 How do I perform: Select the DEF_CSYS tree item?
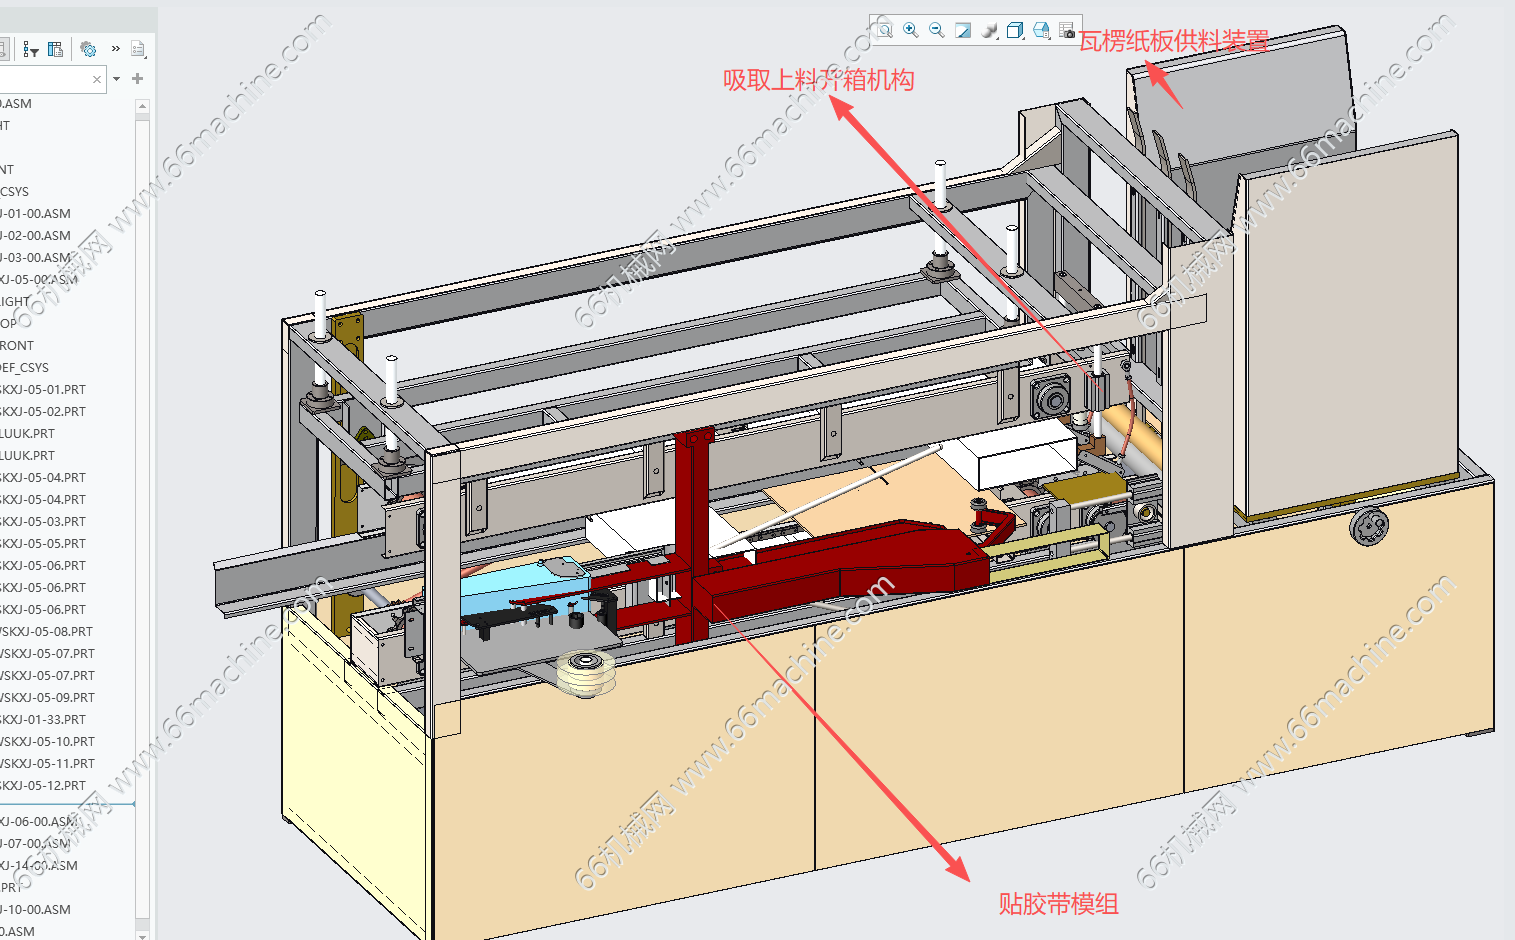click(x=25, y=368)
